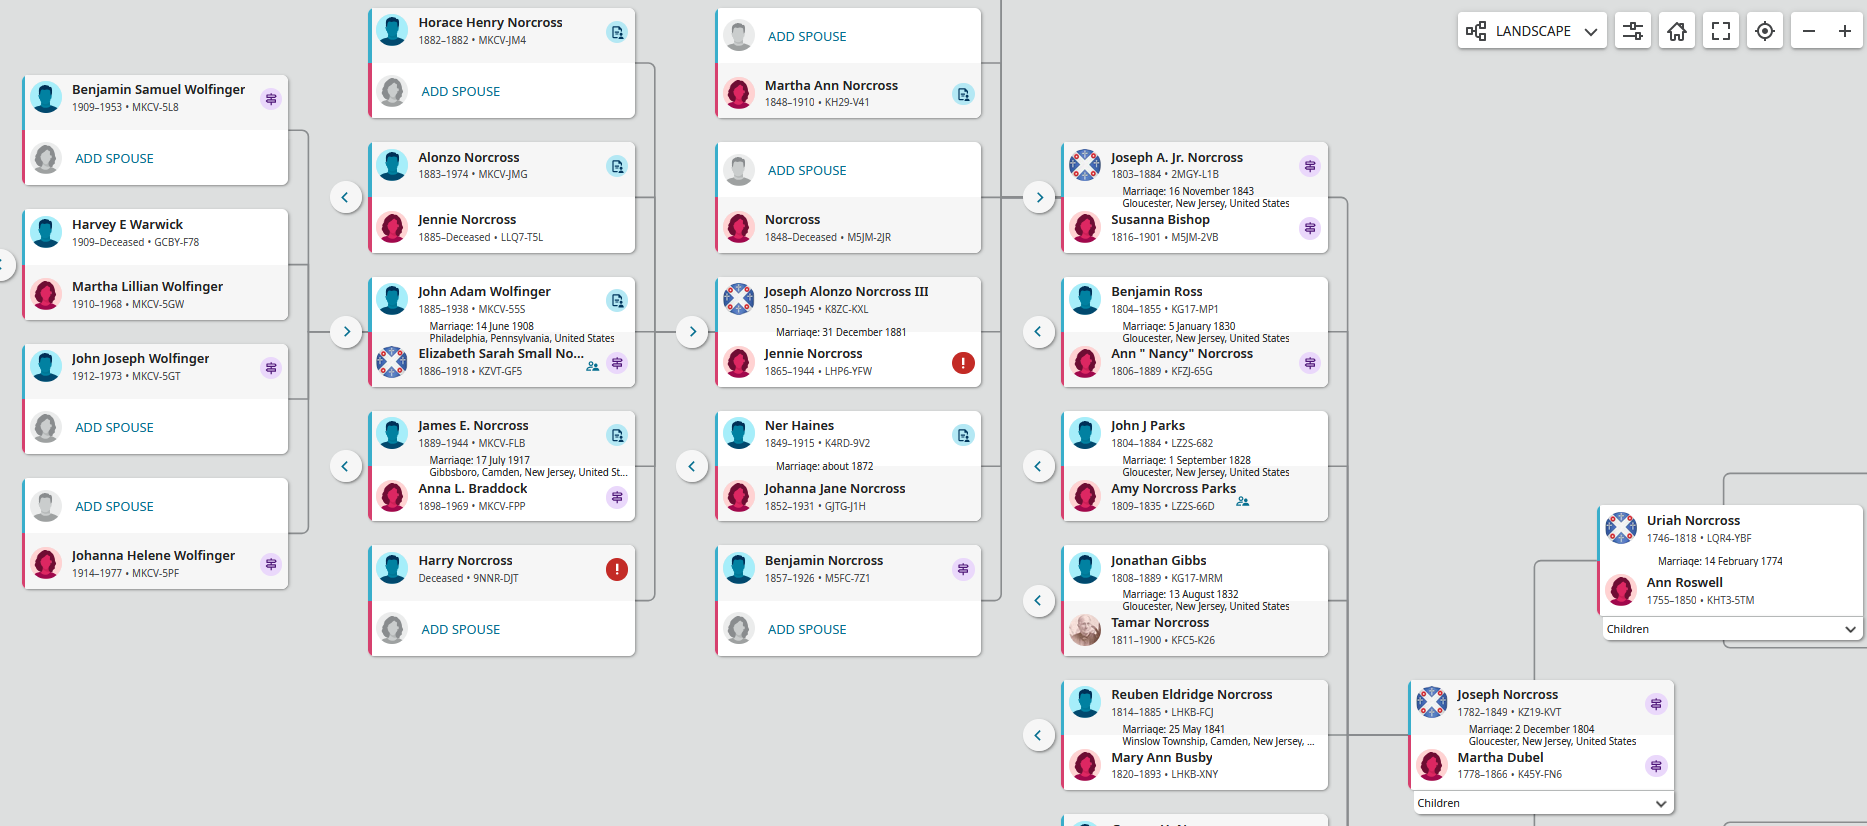Image resolution: width=1867 pixels, height=826 pixels.
Task: Open the LANDSCAPE view dropdown
Action: point(1532,31)
